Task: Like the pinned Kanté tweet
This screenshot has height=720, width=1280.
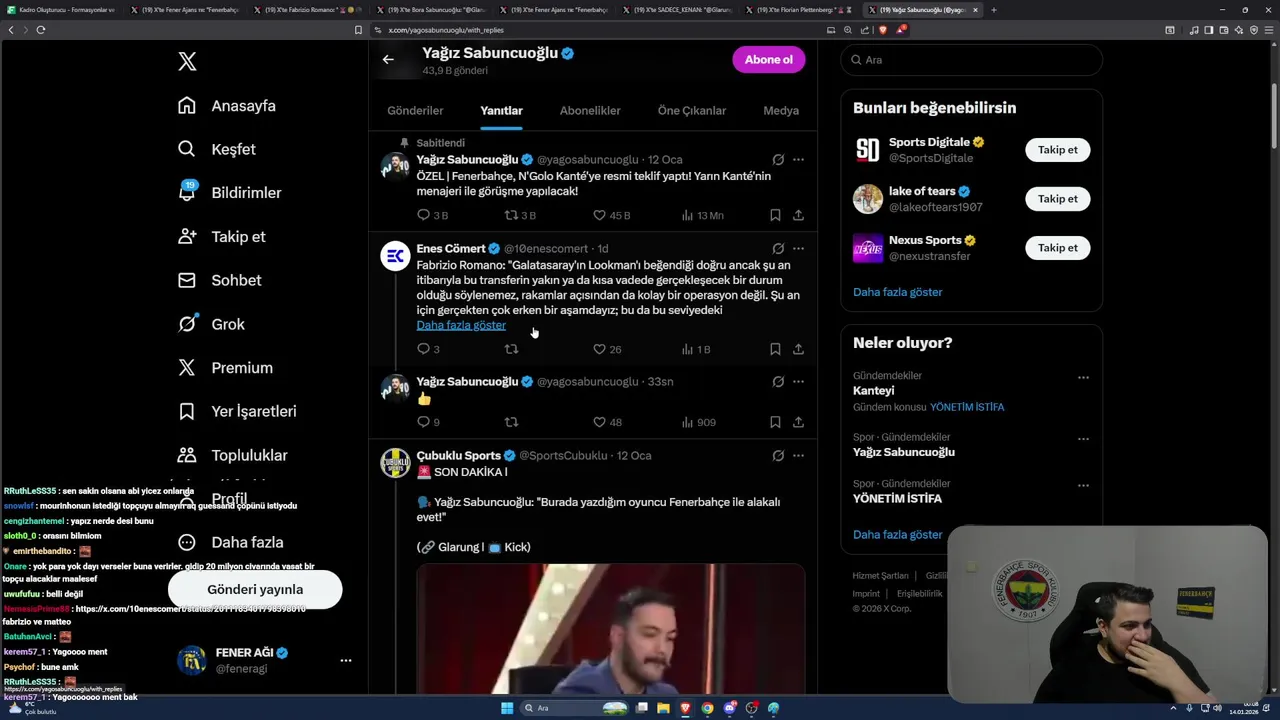Action: pyautogui.click(x=599, y=215)
